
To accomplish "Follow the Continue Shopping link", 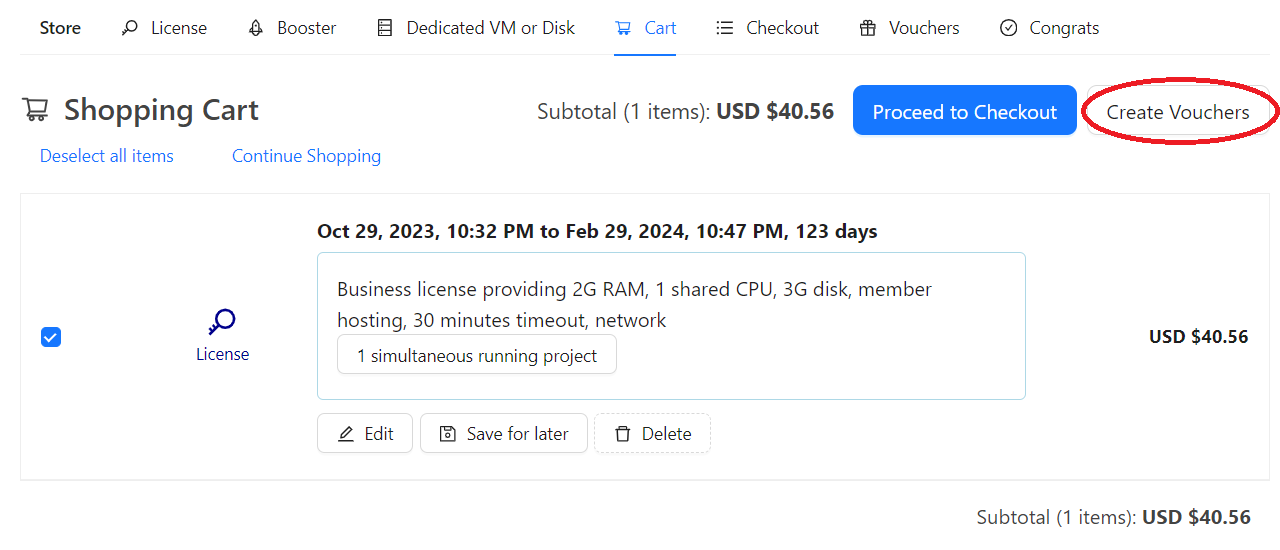I will click(x=306, y=156).
